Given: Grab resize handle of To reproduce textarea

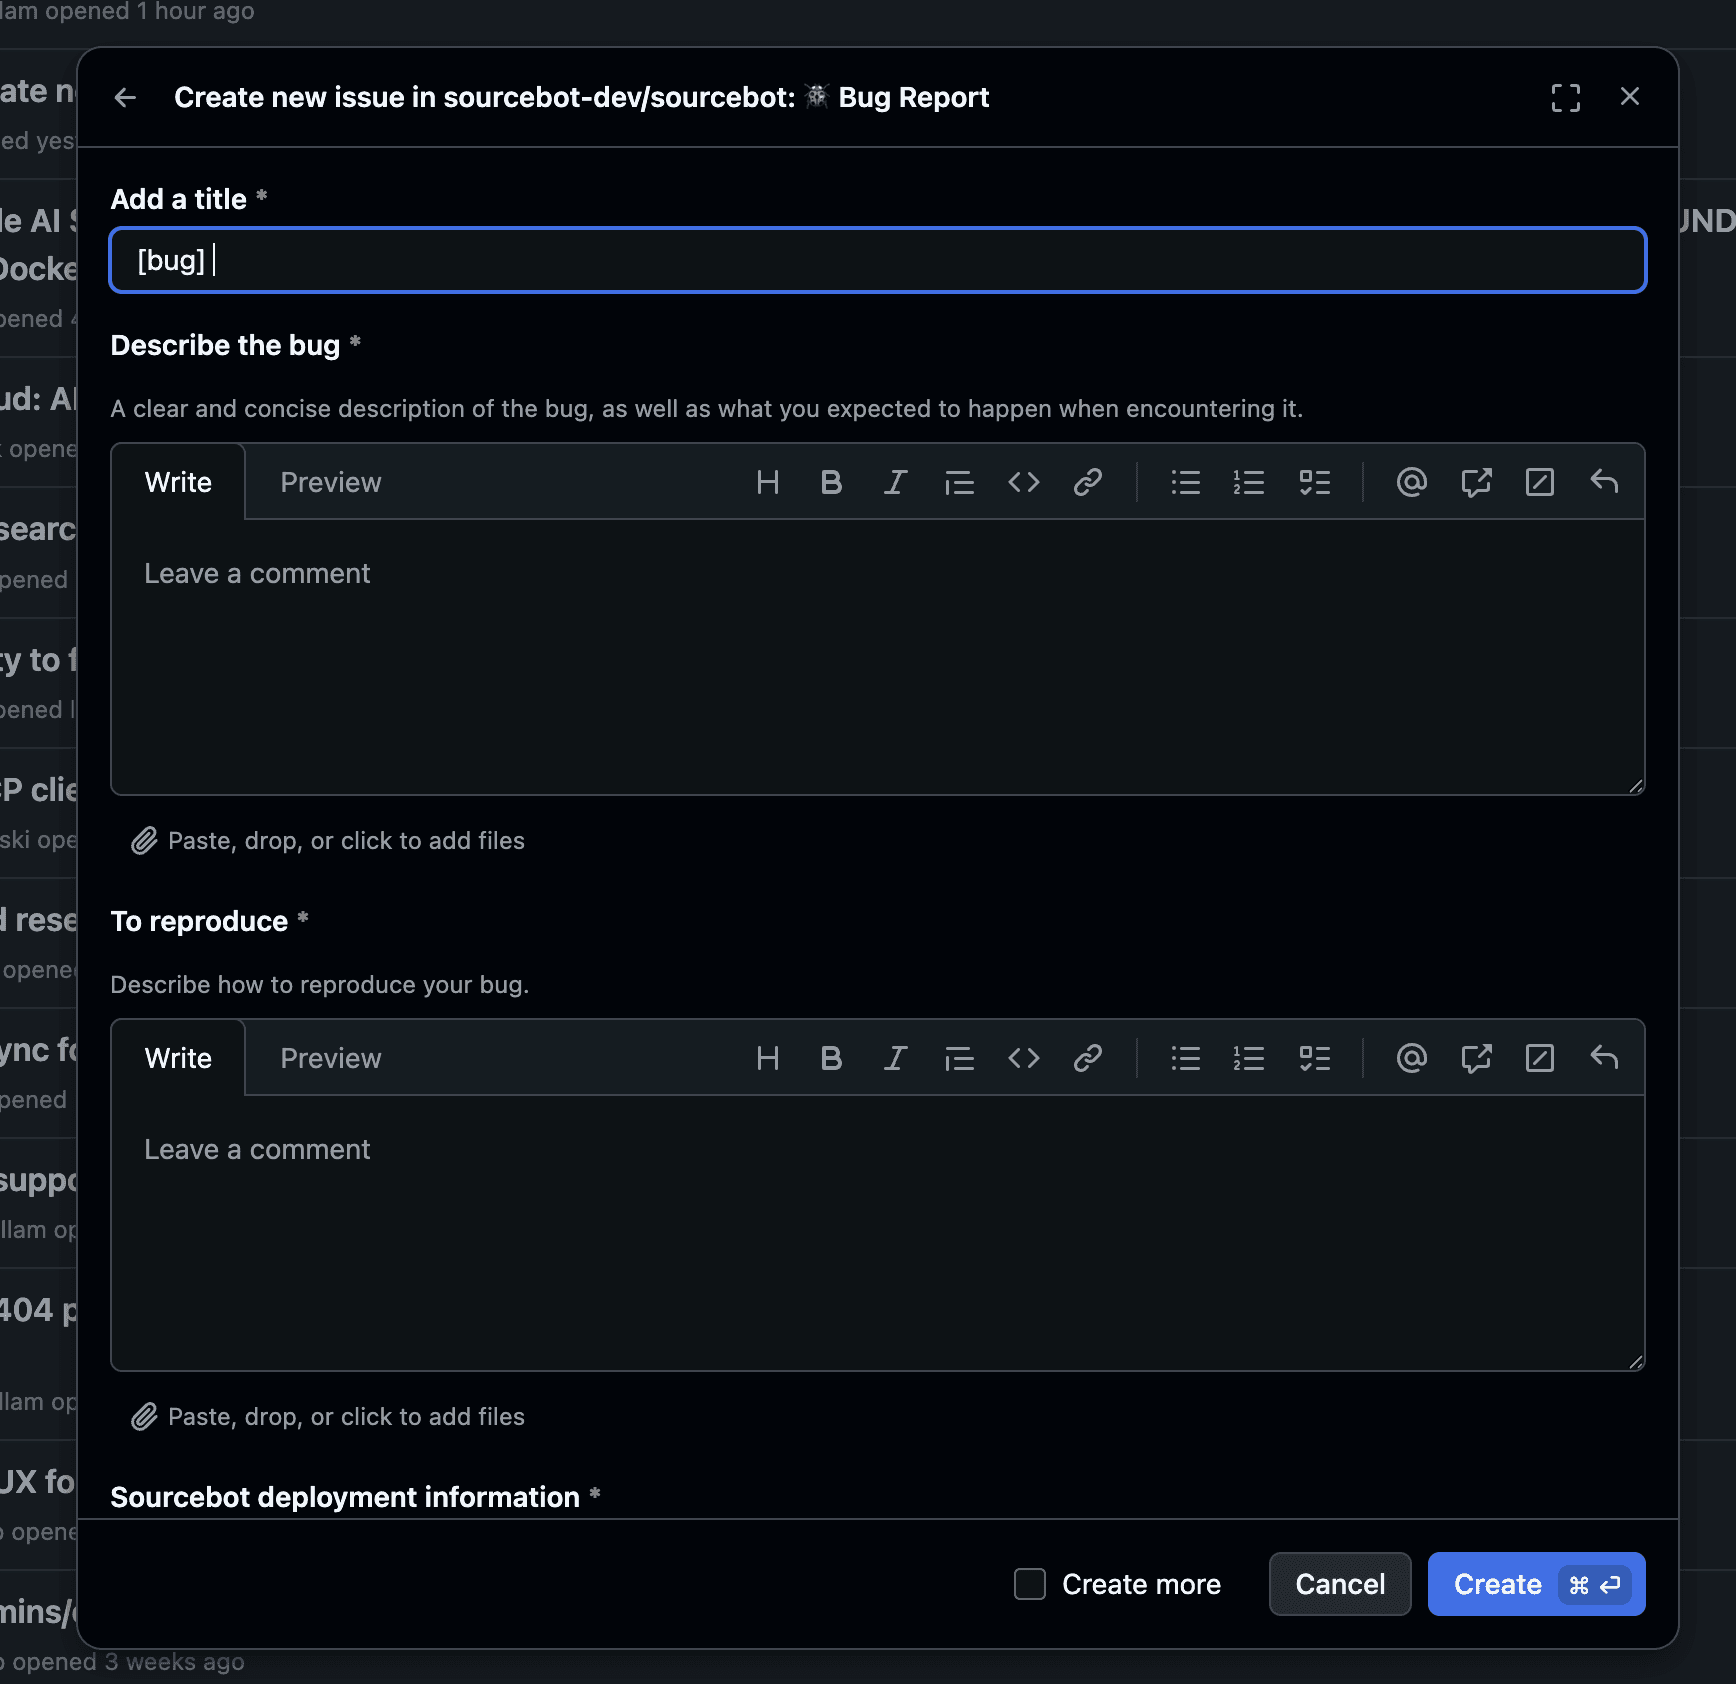Looking at the screenshot, I should (1636, 1362).
